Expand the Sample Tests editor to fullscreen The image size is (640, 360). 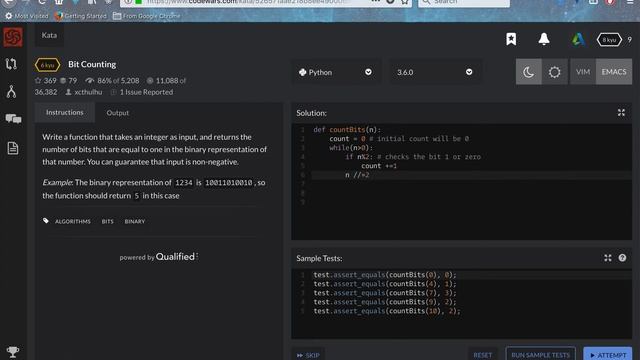(x=608, y=258)
